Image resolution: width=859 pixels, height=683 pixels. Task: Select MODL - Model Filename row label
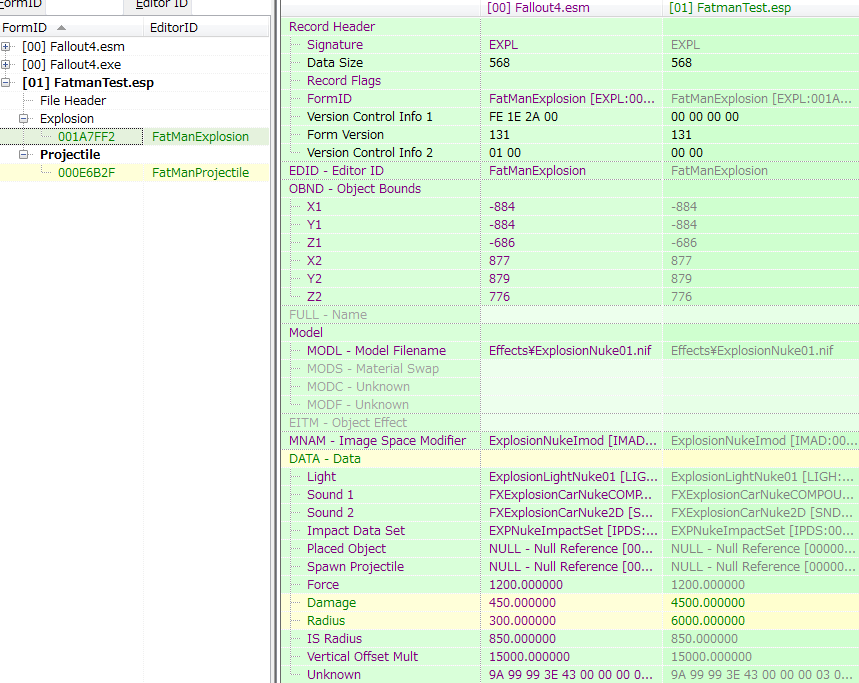coord(376,351)
